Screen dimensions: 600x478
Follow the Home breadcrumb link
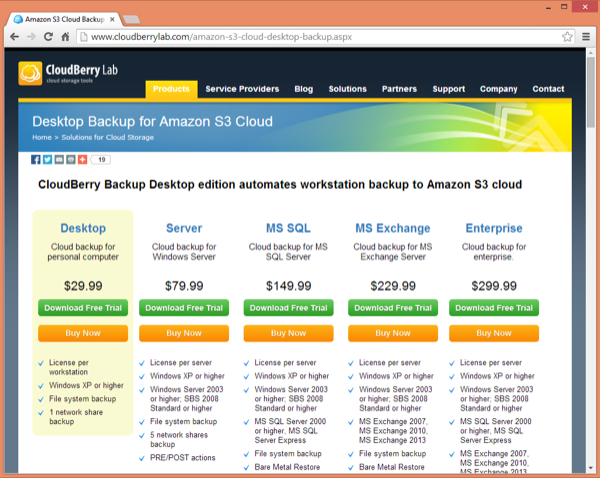click(42, 137)
